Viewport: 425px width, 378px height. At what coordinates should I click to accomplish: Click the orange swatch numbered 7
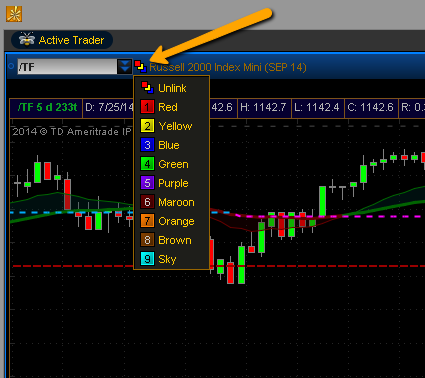point(147,221)
